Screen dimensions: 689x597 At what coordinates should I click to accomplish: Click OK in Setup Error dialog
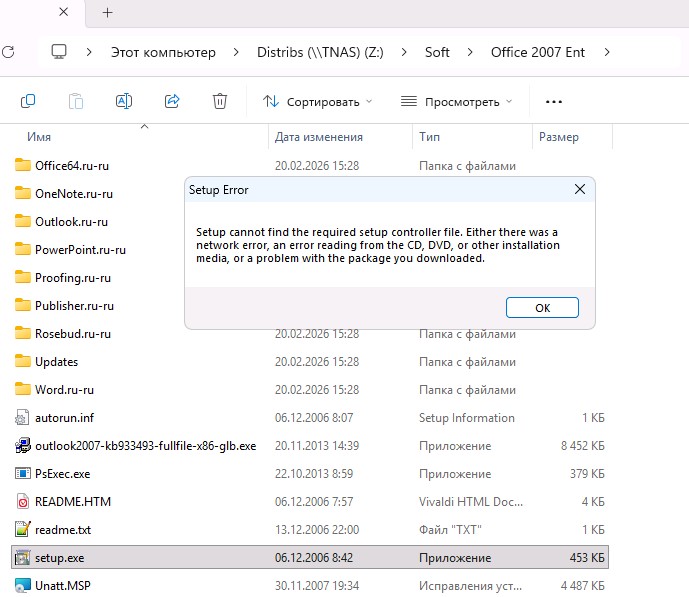[x=542, y=308]
